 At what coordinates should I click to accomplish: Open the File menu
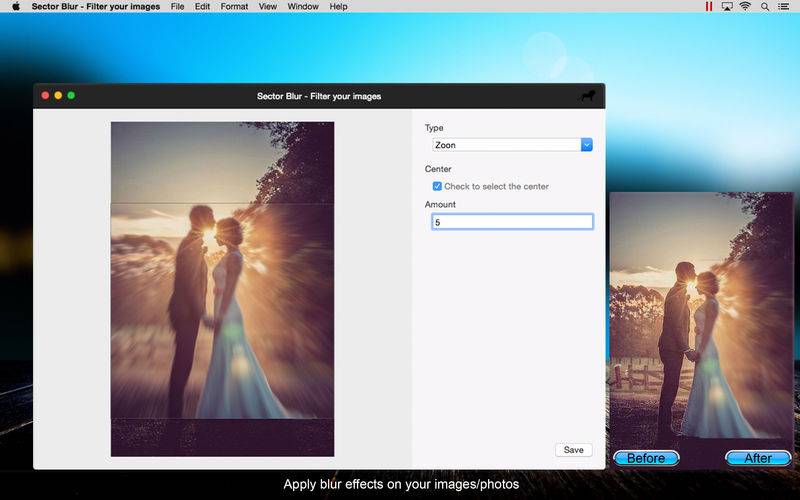(178, 7)
